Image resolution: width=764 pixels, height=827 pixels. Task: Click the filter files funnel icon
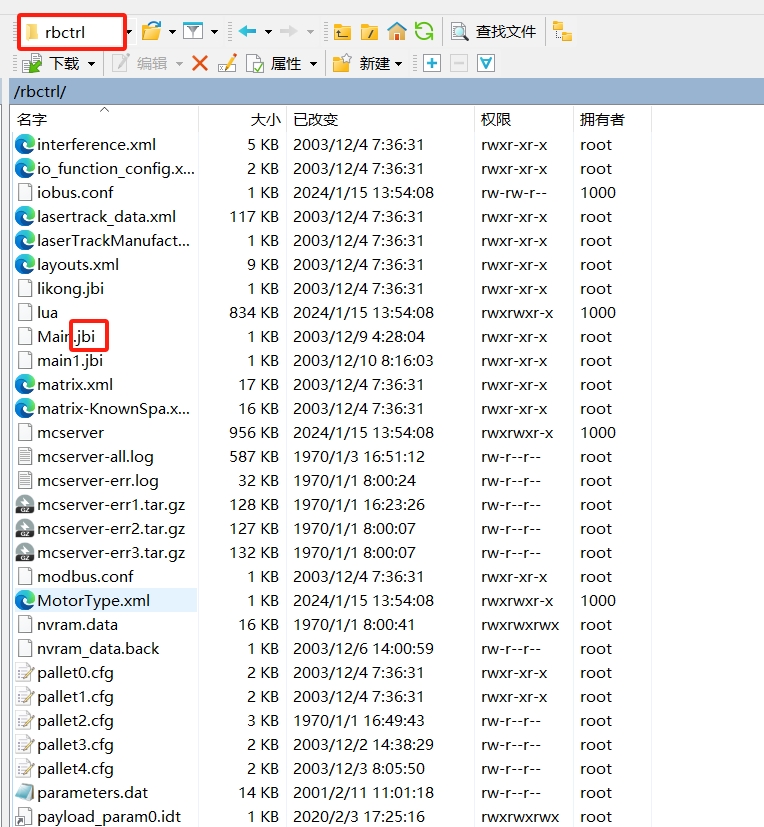point(193,32)
